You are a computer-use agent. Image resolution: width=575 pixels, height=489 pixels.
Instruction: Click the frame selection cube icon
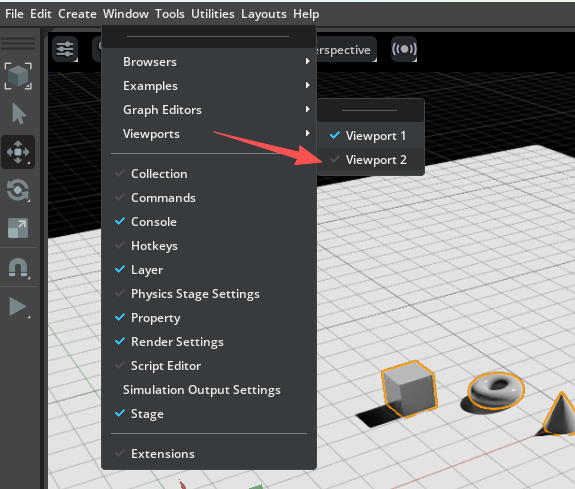(x=18, y=76)
